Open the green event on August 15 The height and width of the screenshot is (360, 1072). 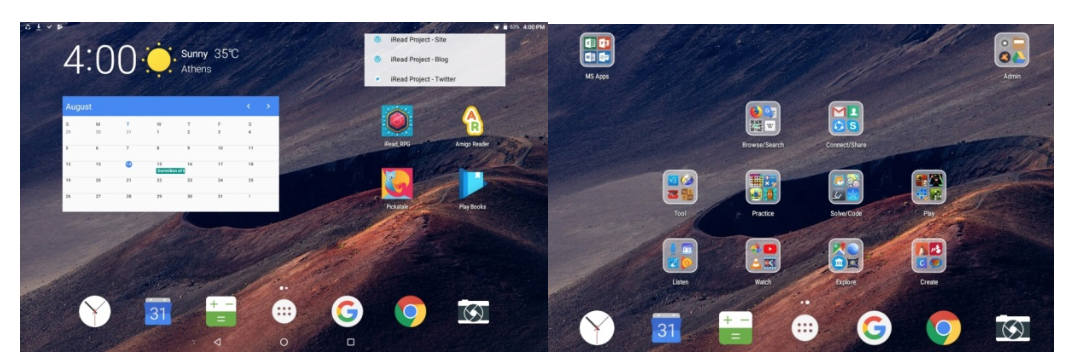pos(170,171)
